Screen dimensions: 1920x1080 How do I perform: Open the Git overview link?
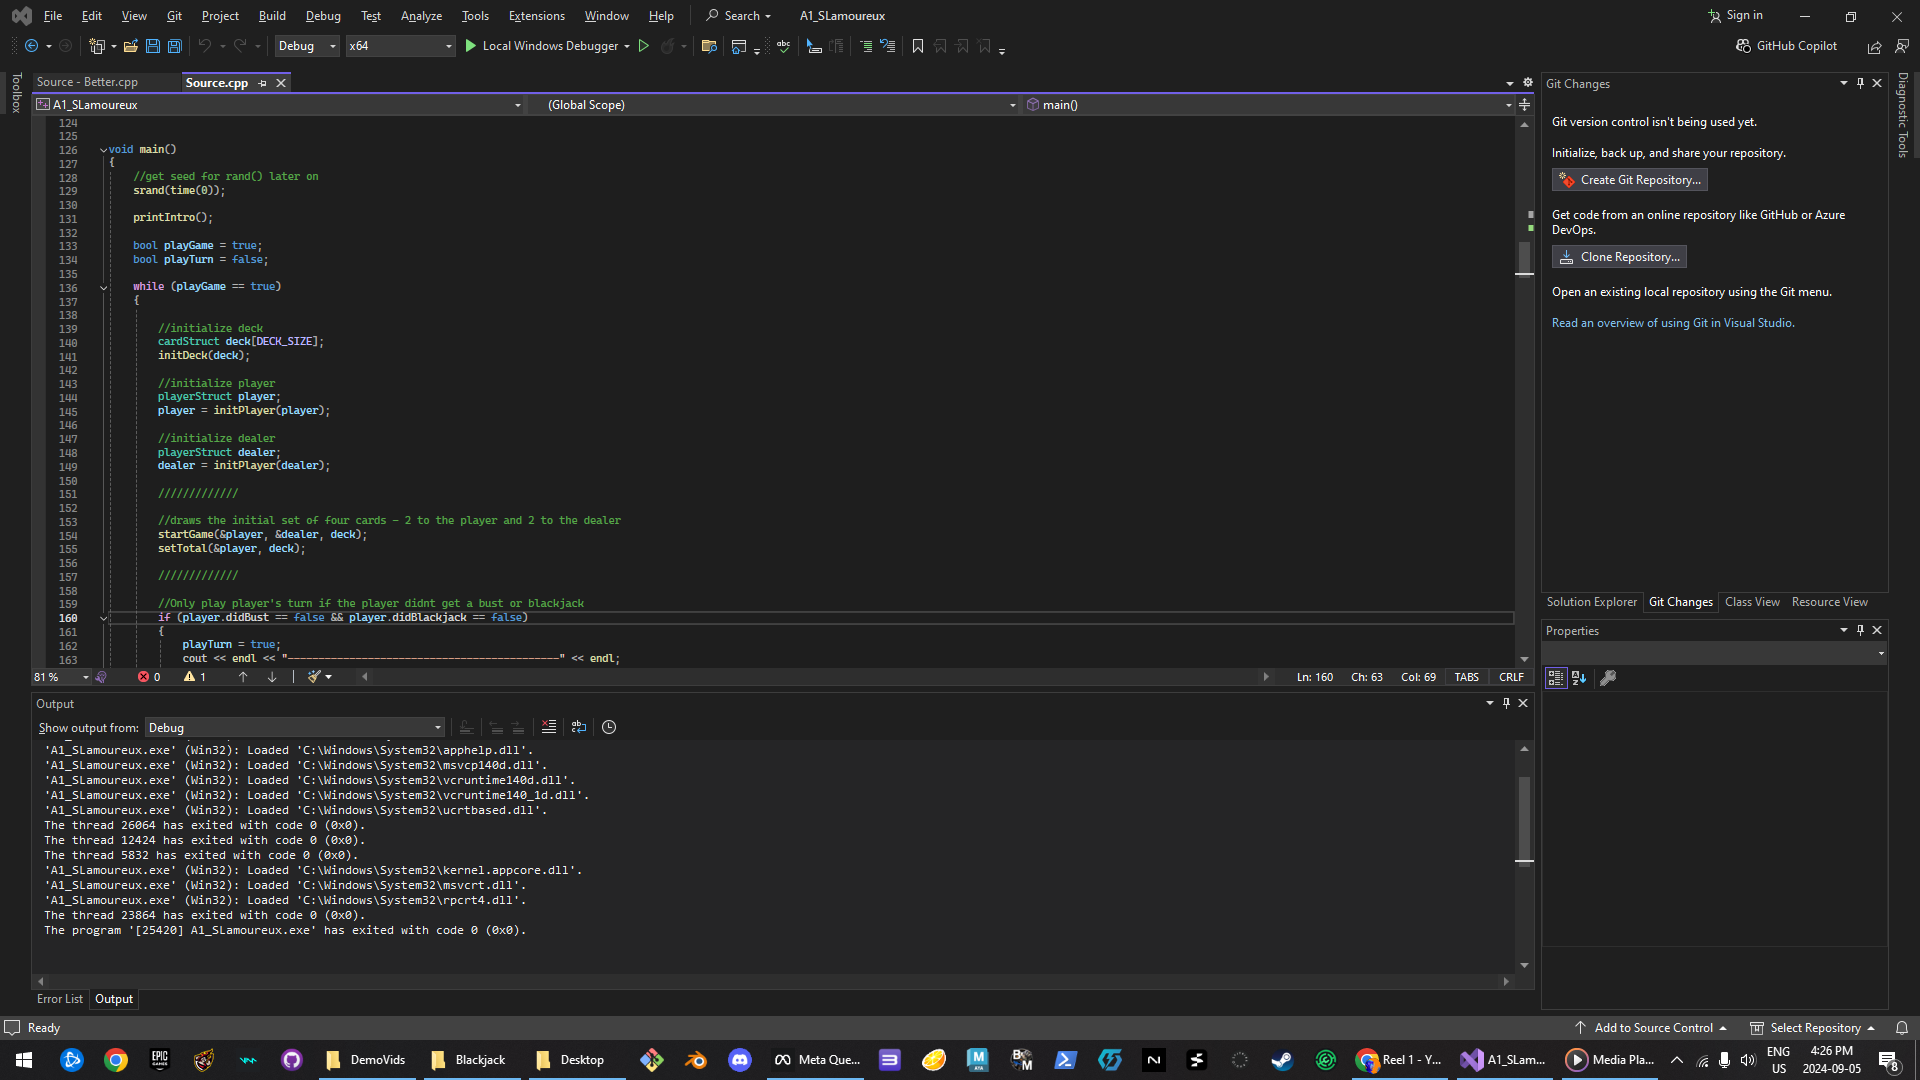pyautogui.click(x=1672, y=323)
